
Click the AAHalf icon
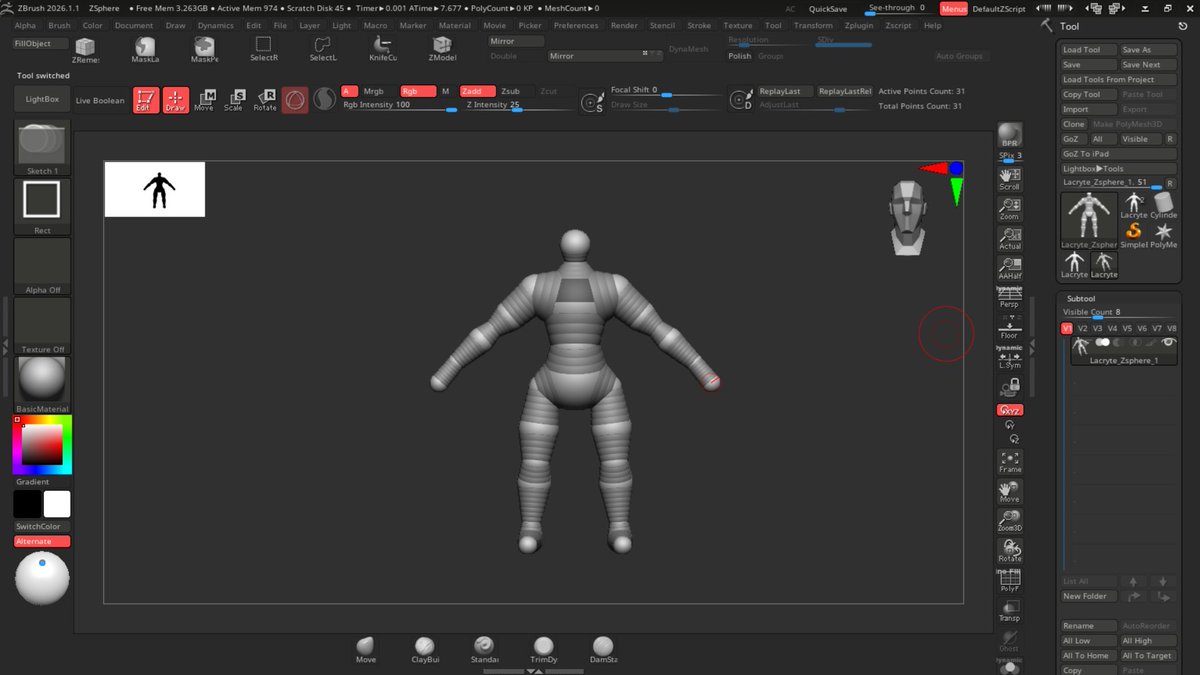(1010, 268)
